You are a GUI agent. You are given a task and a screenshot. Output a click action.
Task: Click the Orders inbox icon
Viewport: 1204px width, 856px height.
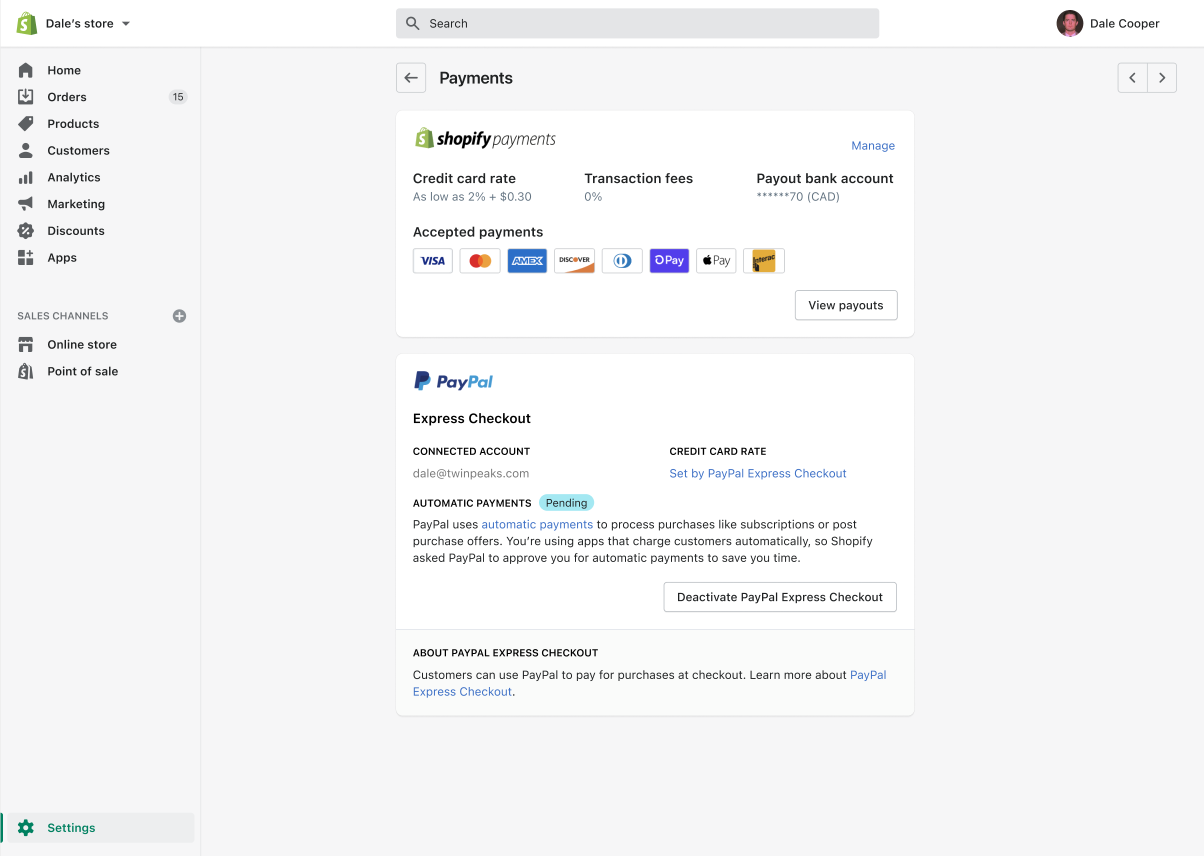pyautogui.click(x=26, y=97)
